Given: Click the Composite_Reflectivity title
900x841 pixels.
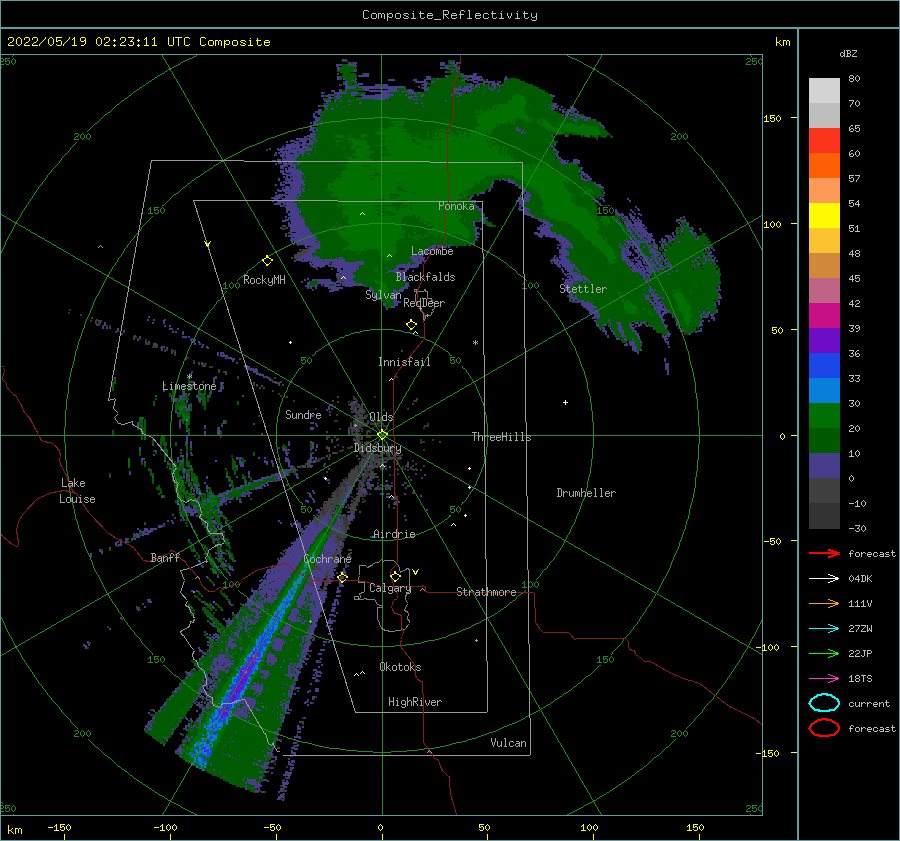Looking at the screenshot, I should click(450, 15).
